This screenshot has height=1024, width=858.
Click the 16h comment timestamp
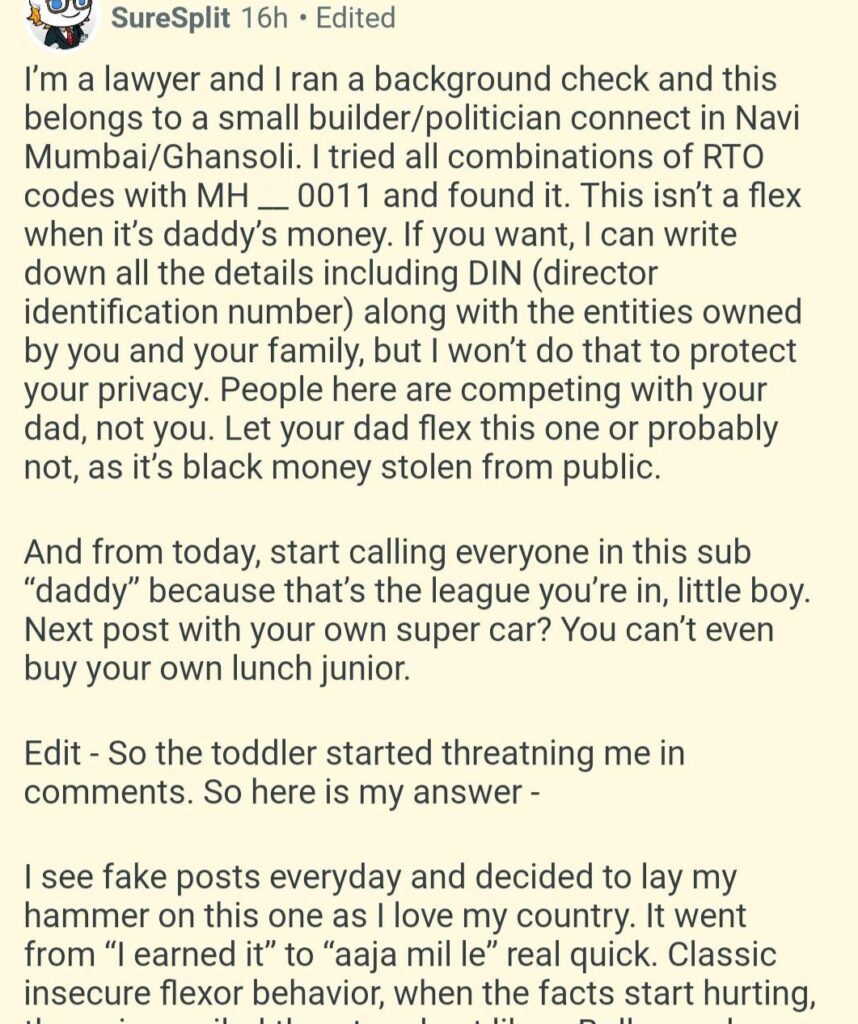(x=265, y=18)
